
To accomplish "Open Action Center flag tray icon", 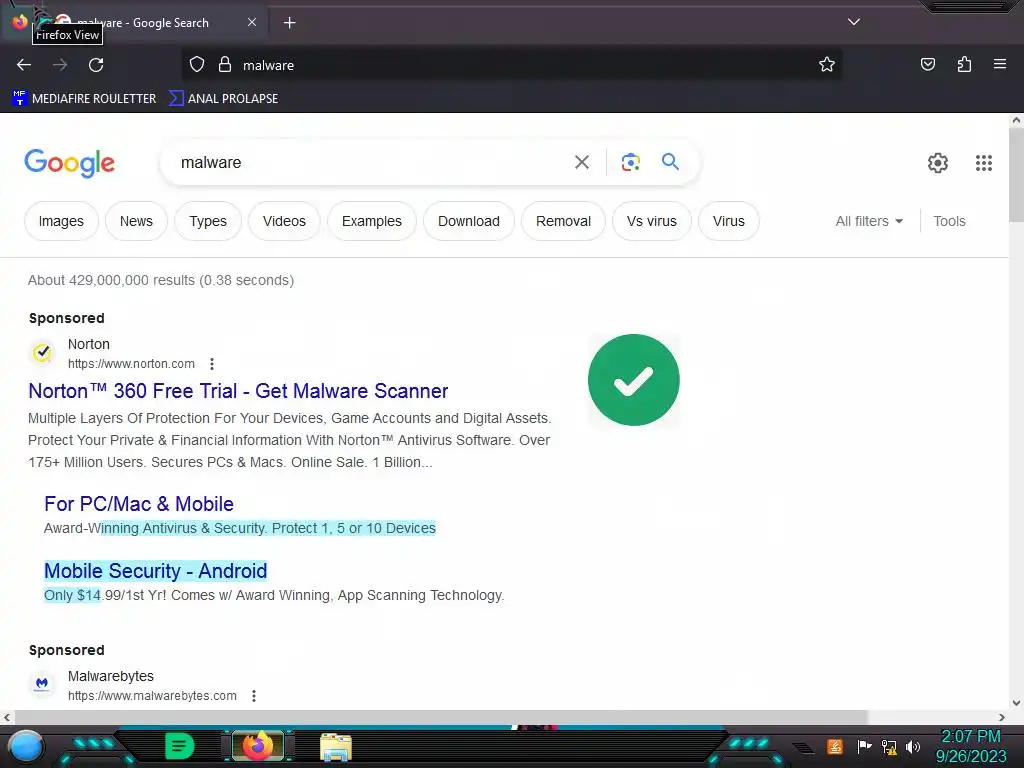I will (864, 746).
